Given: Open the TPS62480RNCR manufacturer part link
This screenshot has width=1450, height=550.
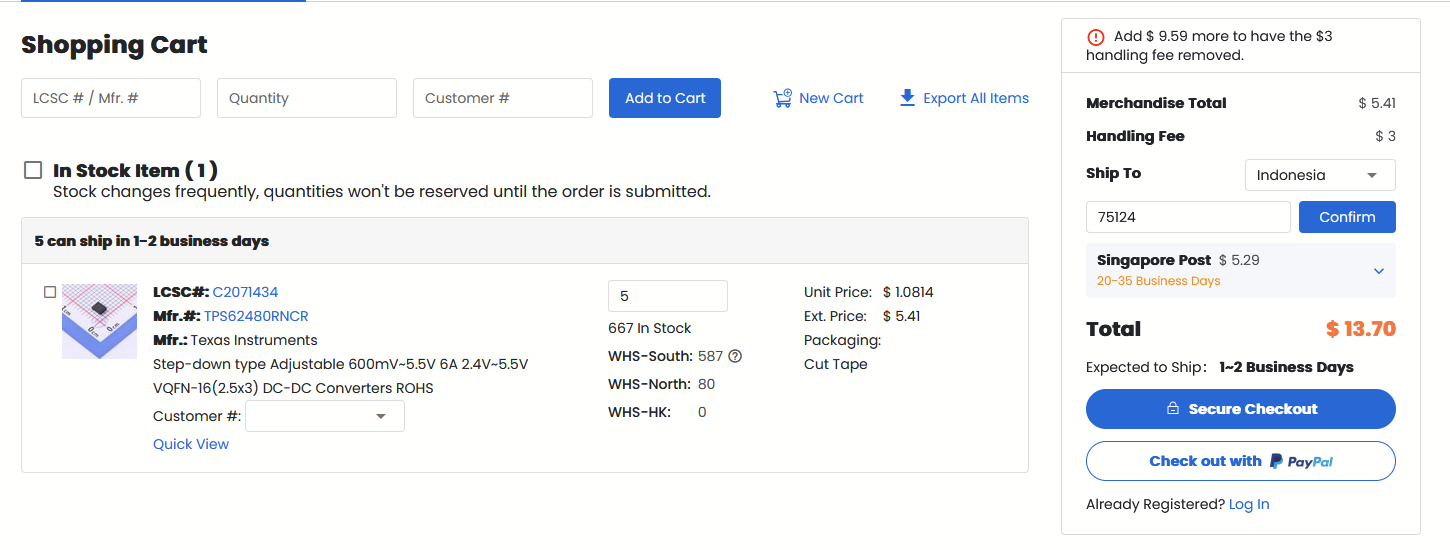Looking at the screenshot, I should tap(256, 316).
